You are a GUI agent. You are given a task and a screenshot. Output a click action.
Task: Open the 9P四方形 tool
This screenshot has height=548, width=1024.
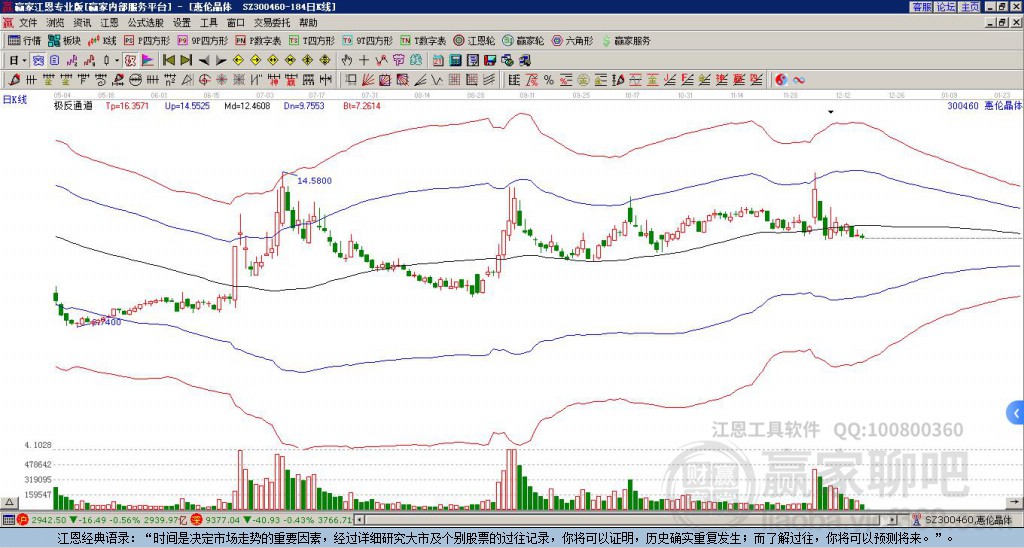(x=202, y=40)
